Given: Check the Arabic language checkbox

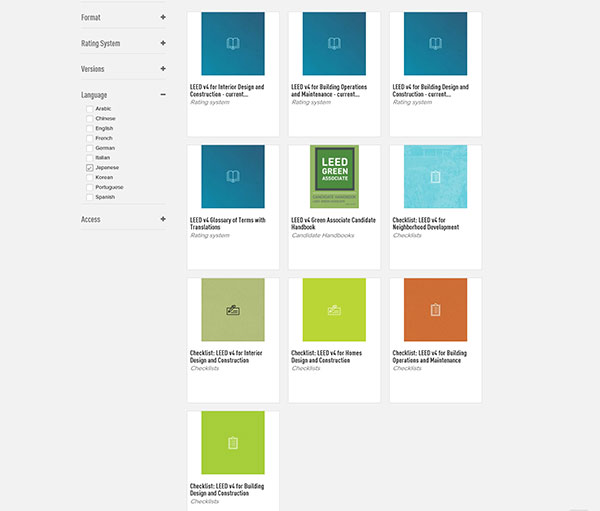Looking at the screenshot, I should click(90, 109).
